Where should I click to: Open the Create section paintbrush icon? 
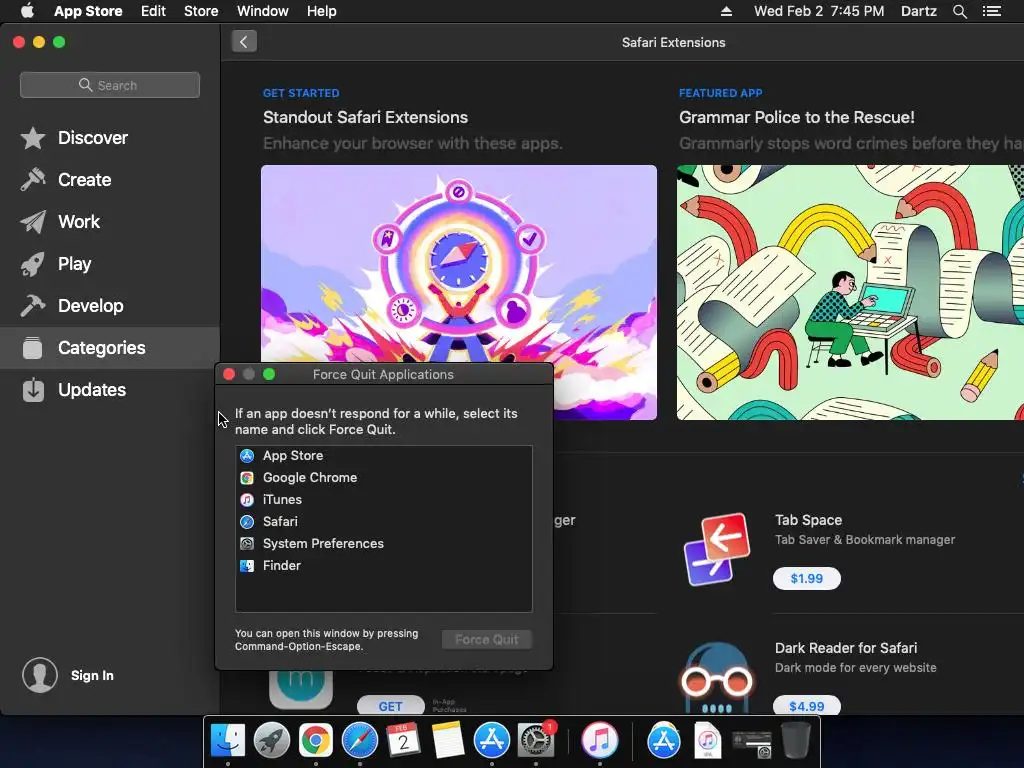33,180
